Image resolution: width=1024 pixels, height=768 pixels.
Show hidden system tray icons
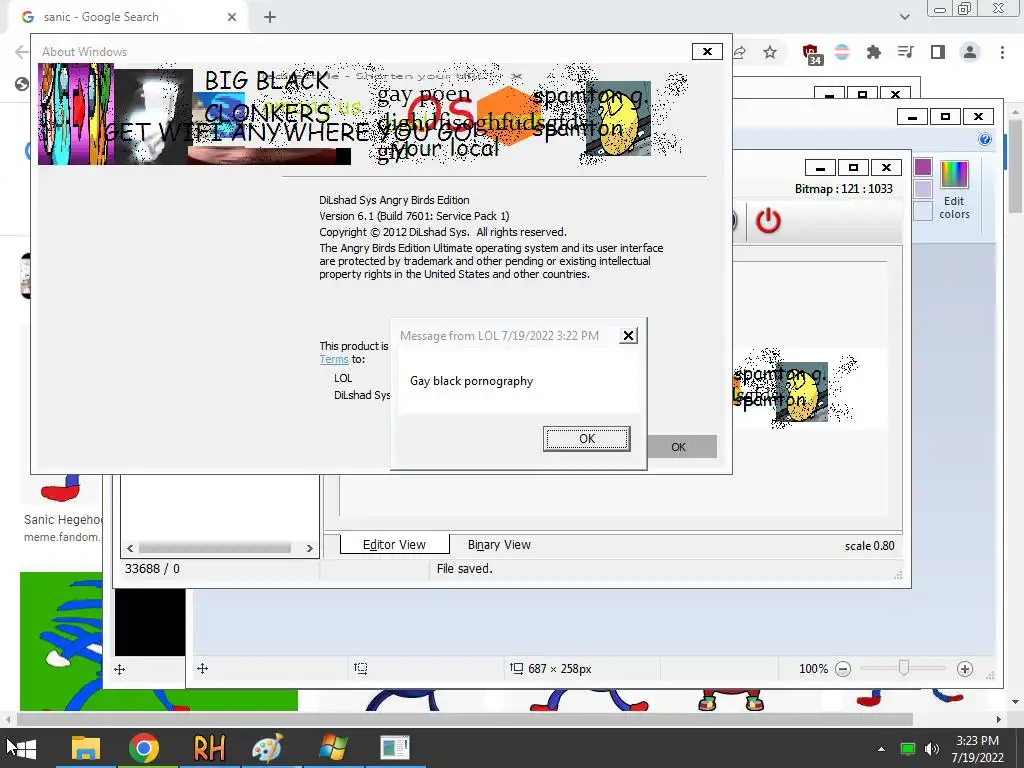pyautogui.click(x=881, y=749)
